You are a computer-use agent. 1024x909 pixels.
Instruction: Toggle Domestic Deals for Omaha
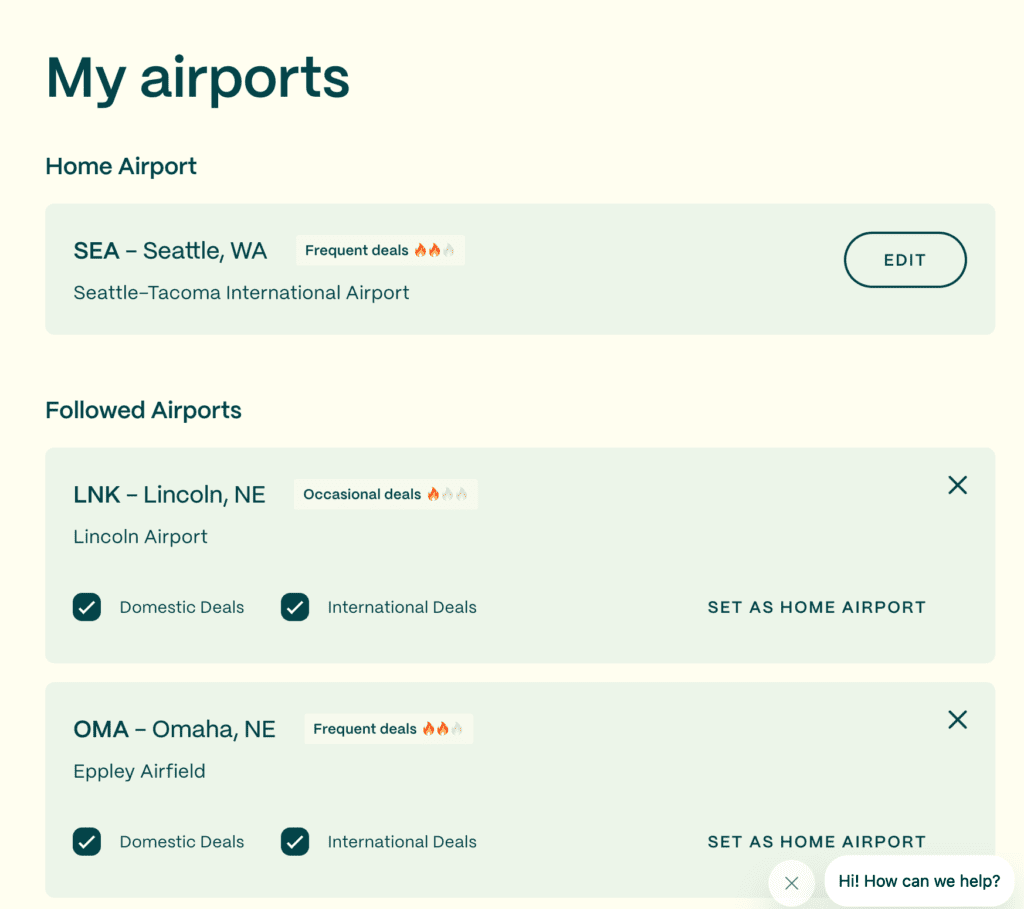click(87, 842)
